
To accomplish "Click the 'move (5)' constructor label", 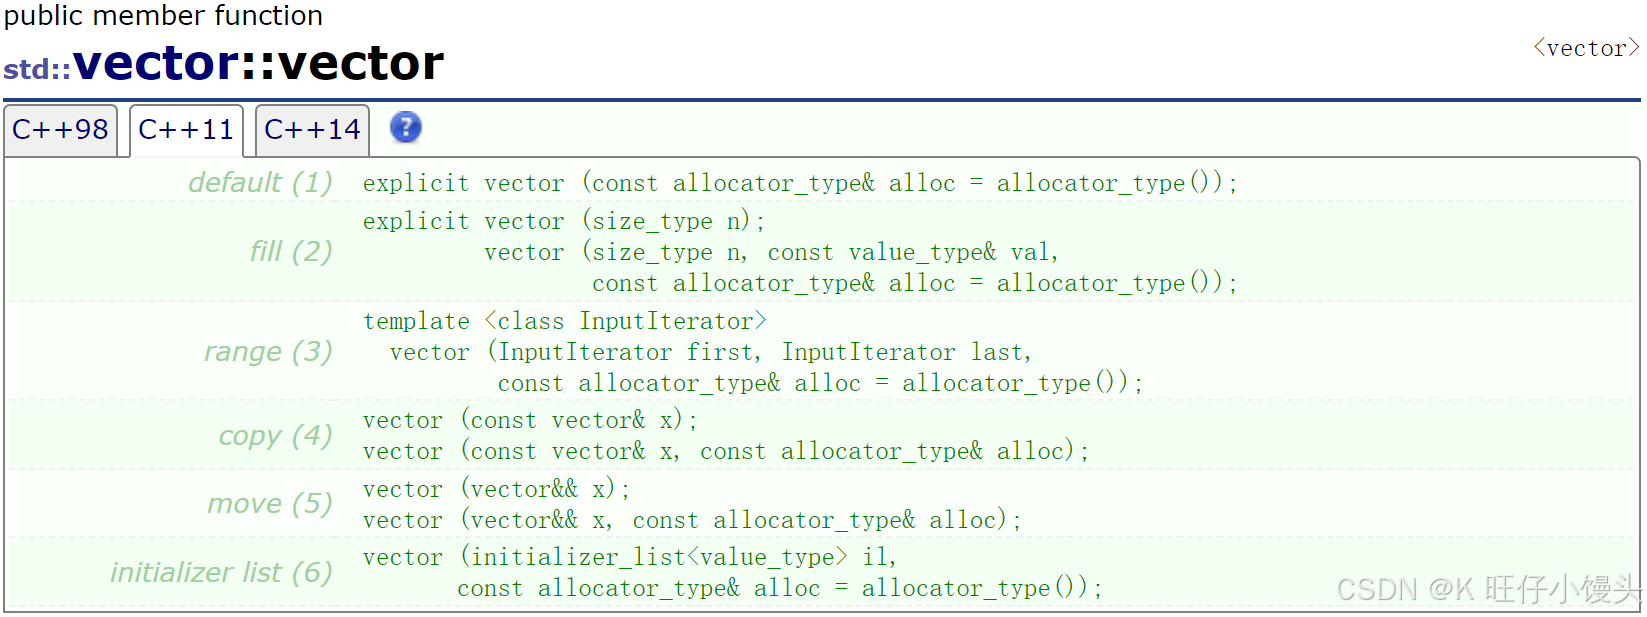I will click(270, 504).
